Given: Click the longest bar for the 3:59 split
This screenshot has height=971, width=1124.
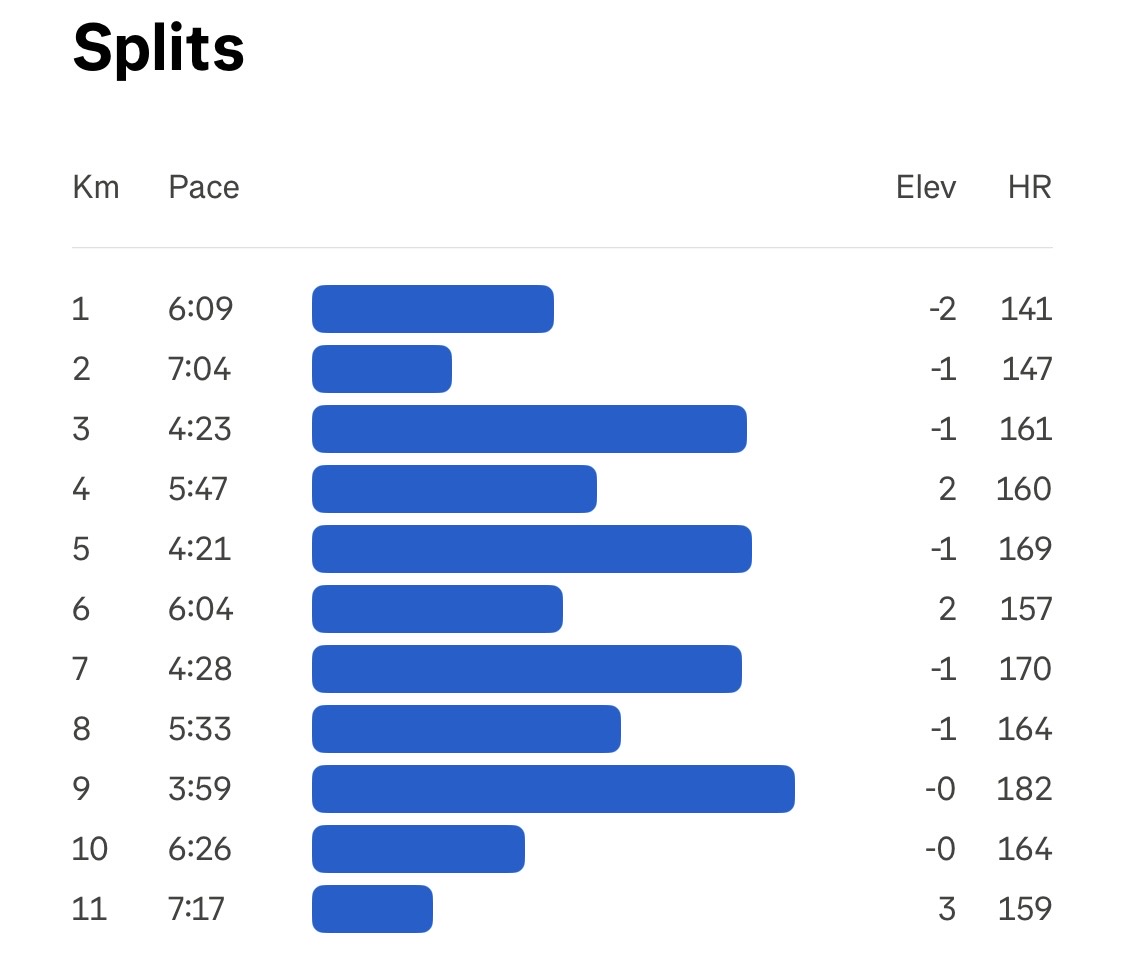Looking at the screenshot, I should [x=553, y=789].
